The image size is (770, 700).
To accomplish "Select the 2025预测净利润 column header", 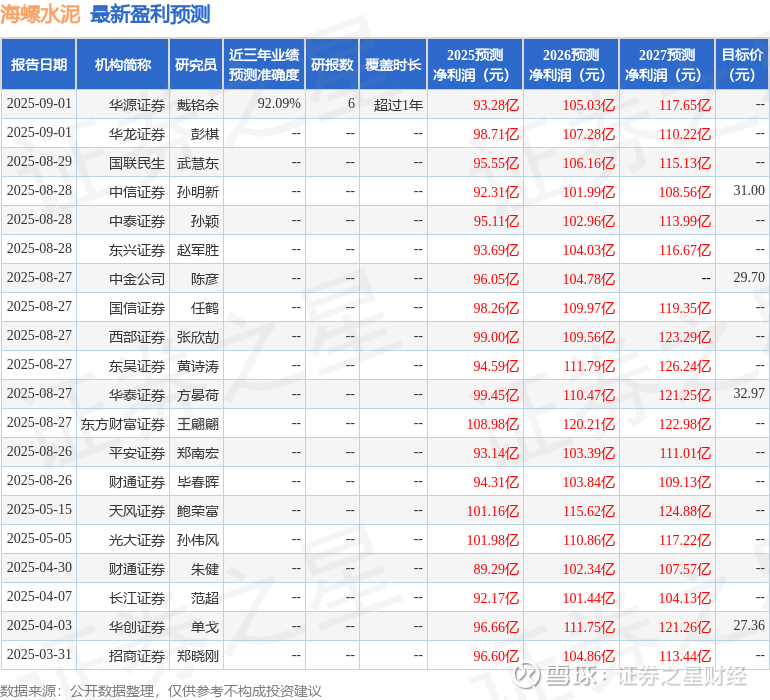I will coord(475,64).
